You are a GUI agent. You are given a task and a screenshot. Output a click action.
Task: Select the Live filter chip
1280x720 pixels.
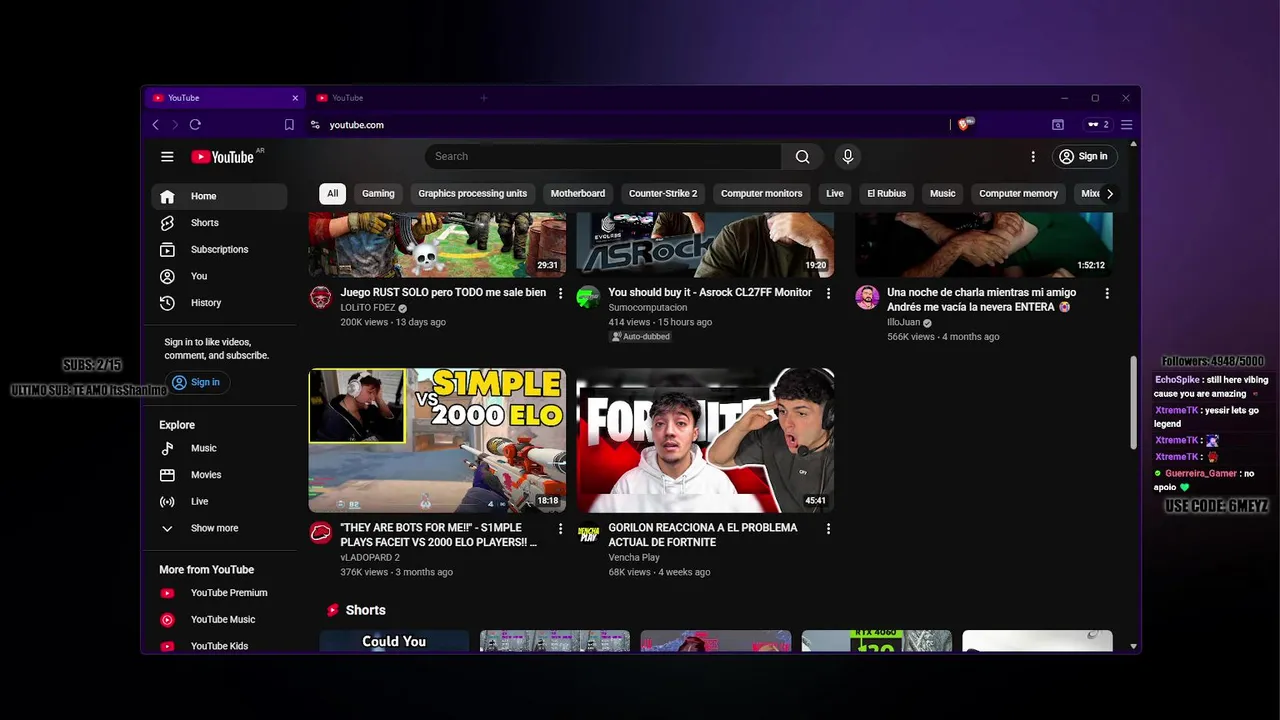point(835,194)
